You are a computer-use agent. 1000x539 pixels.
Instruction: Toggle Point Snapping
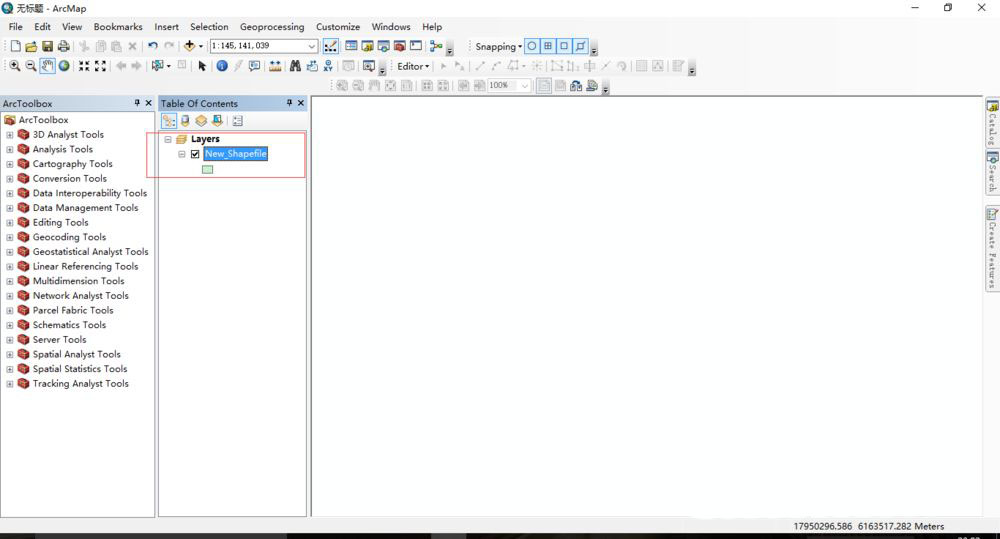[x=532, y=46]
